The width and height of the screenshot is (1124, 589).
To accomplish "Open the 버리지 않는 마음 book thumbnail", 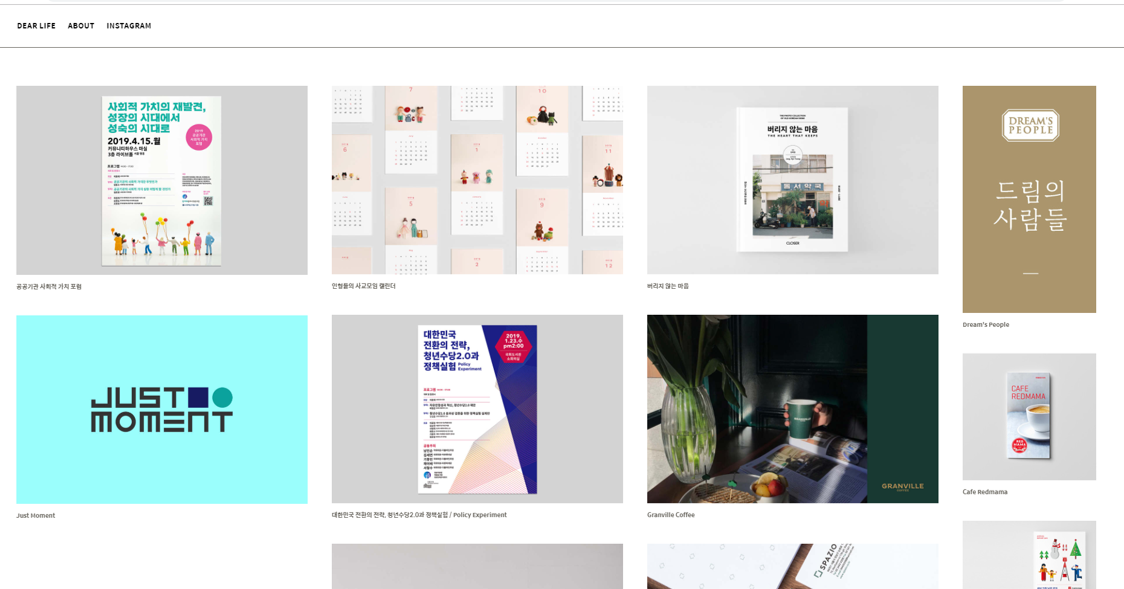I will [x=793, y=180].
